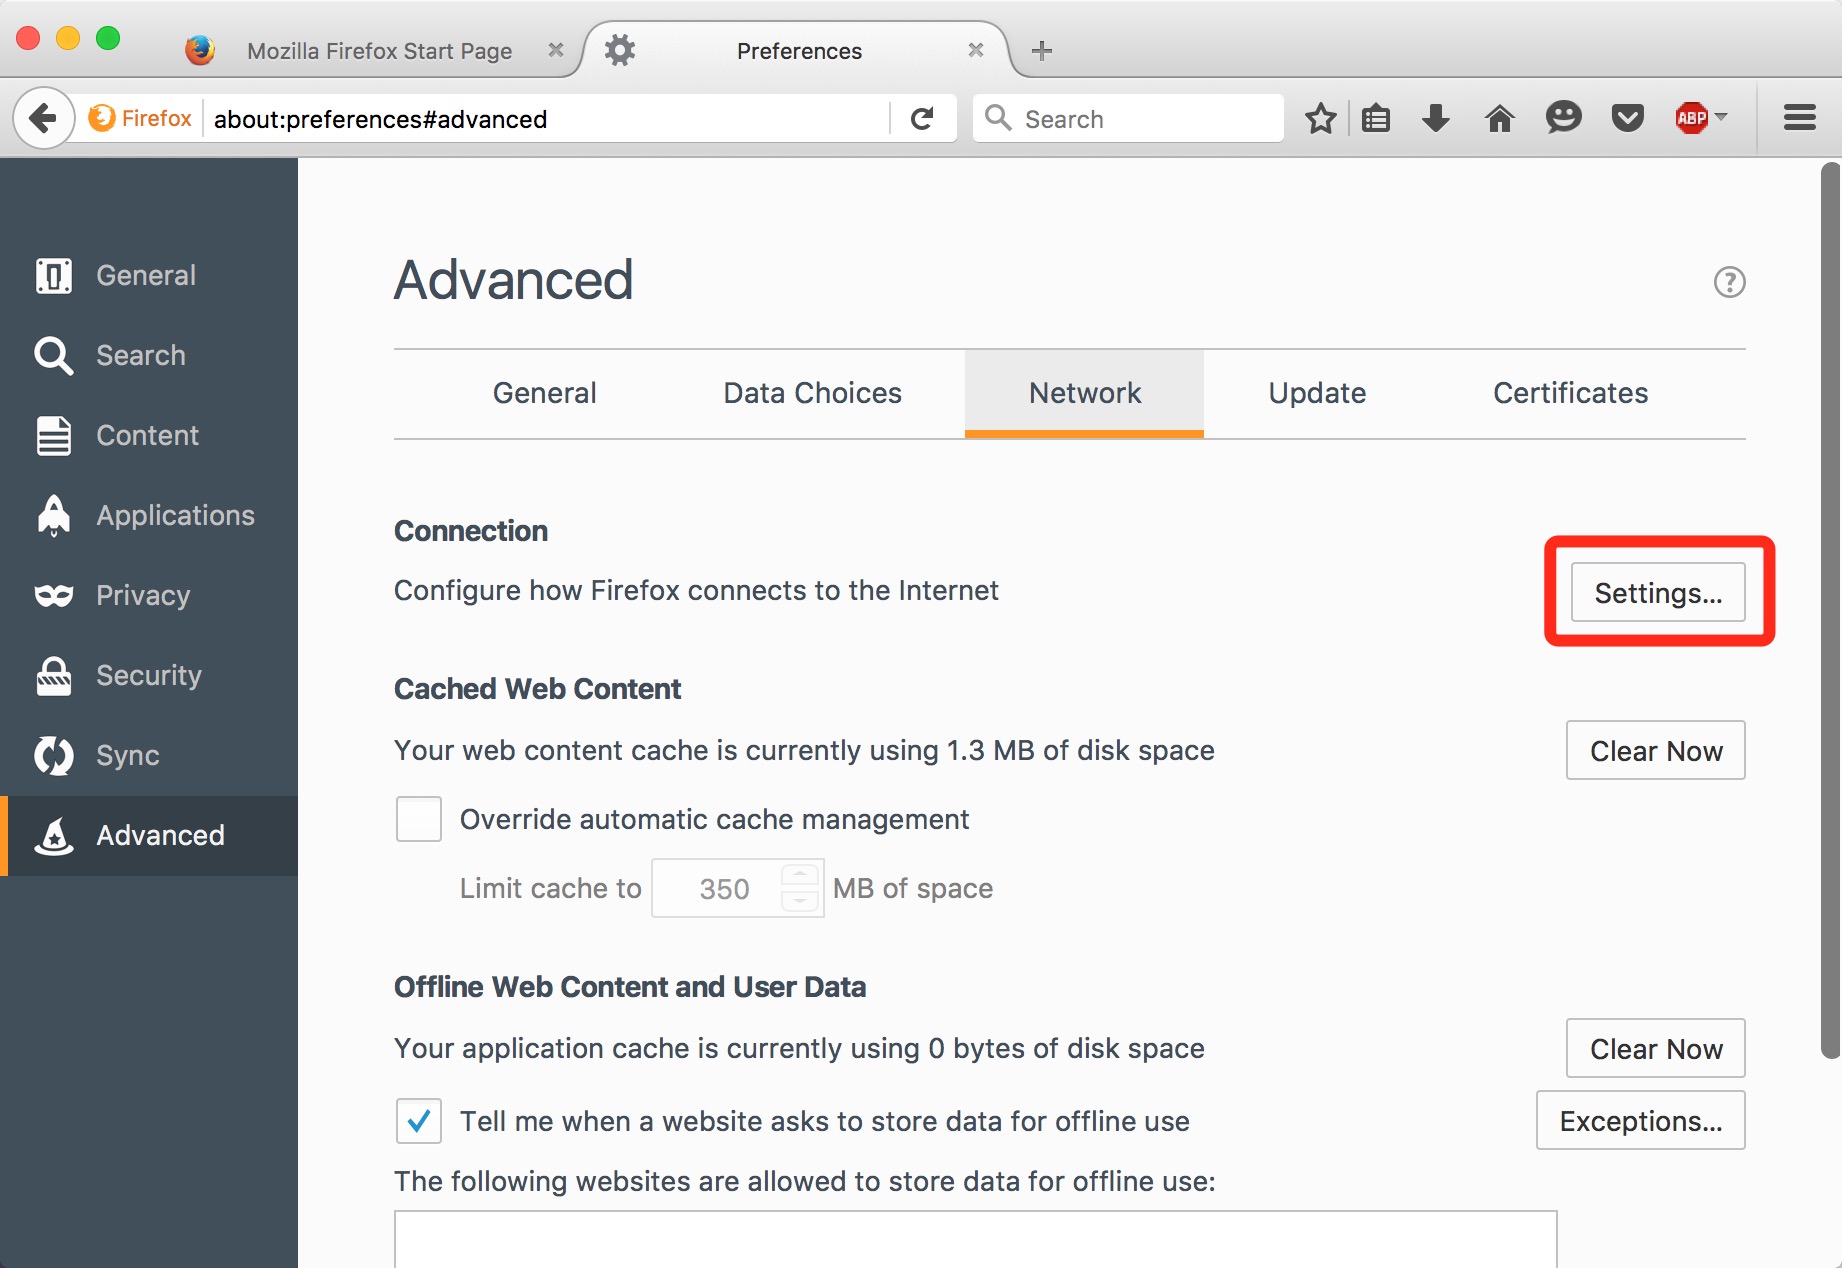Switch to the Update subtab
The height and width of the screenshot is (1268, 1842).
pos(1317,393)
